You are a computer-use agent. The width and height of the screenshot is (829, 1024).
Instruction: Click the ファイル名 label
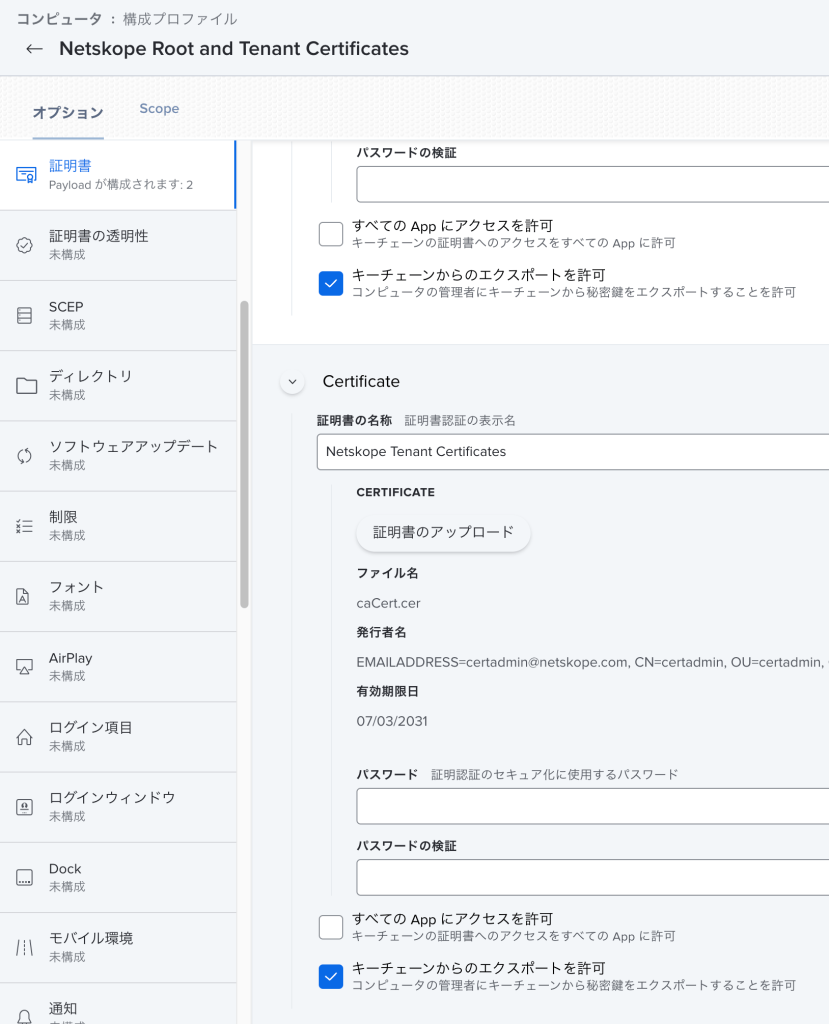coord(387,573)
